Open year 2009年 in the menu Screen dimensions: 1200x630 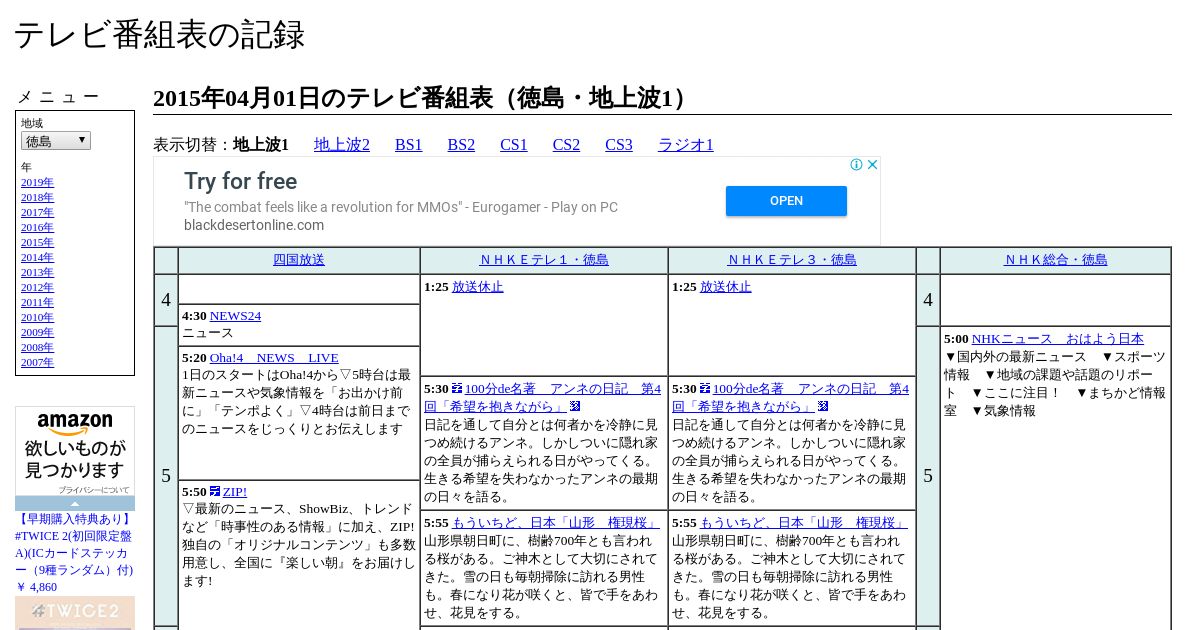(37, 333)
